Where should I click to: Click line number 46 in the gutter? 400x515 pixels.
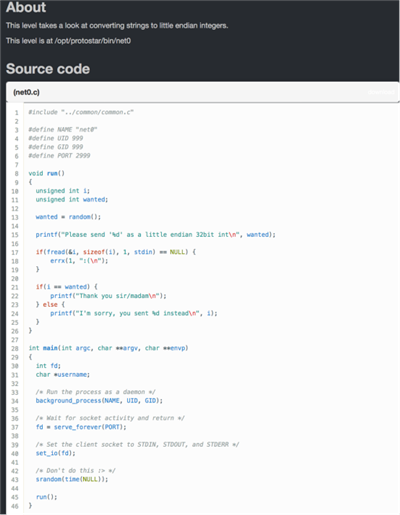tap(15, 506)
